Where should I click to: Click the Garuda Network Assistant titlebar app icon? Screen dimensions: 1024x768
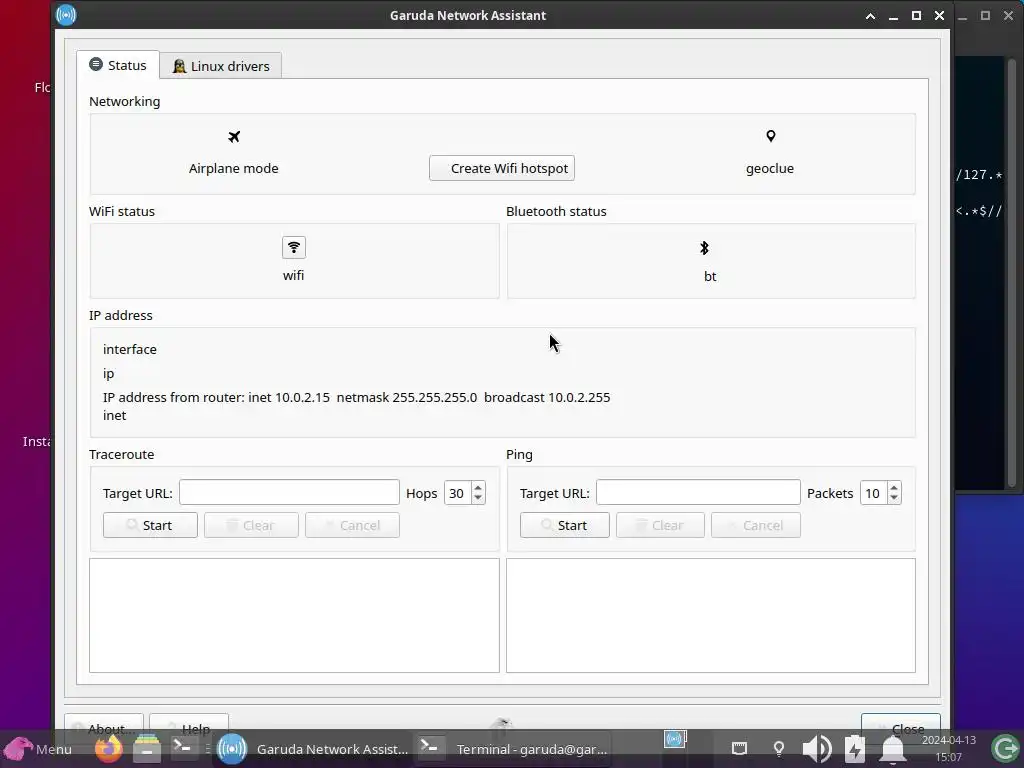[x=66, y=15]
